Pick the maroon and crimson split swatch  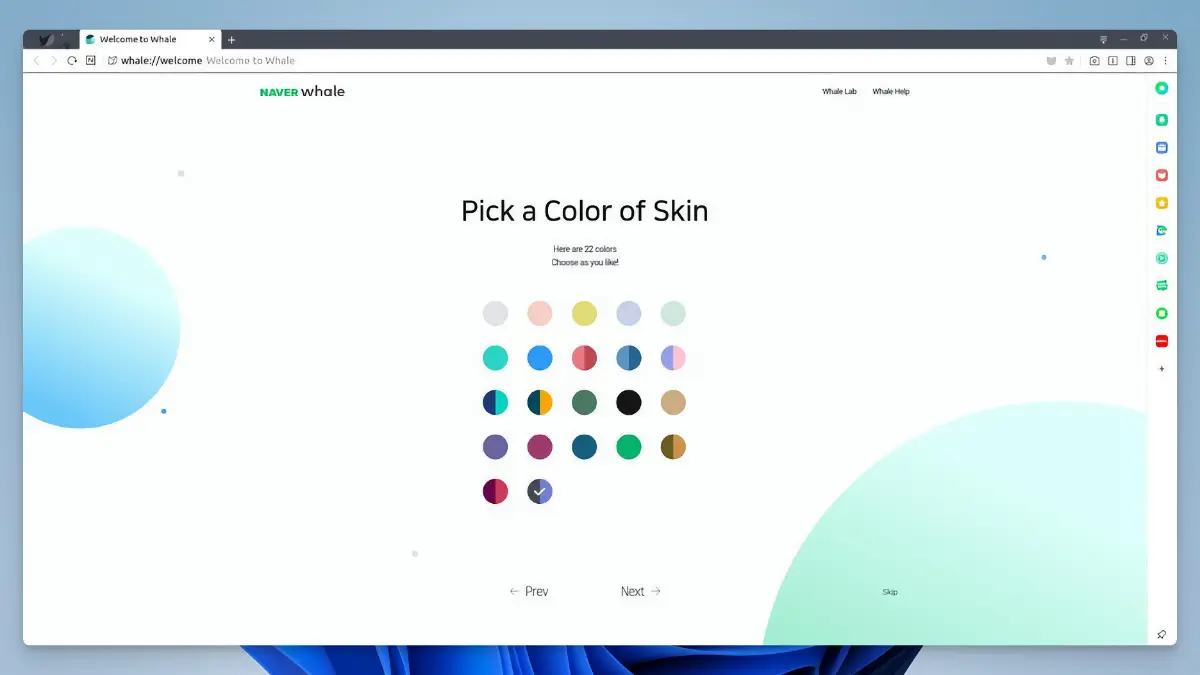click(x=495, y=491)
